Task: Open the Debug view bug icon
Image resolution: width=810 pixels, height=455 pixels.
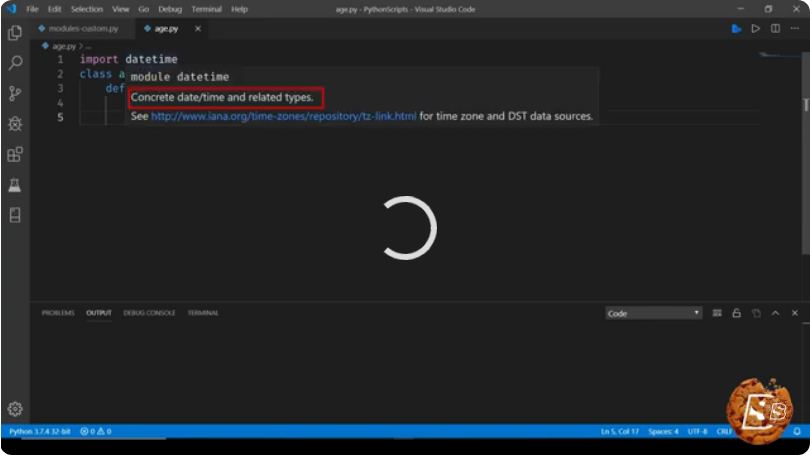Action: (15, 124)
